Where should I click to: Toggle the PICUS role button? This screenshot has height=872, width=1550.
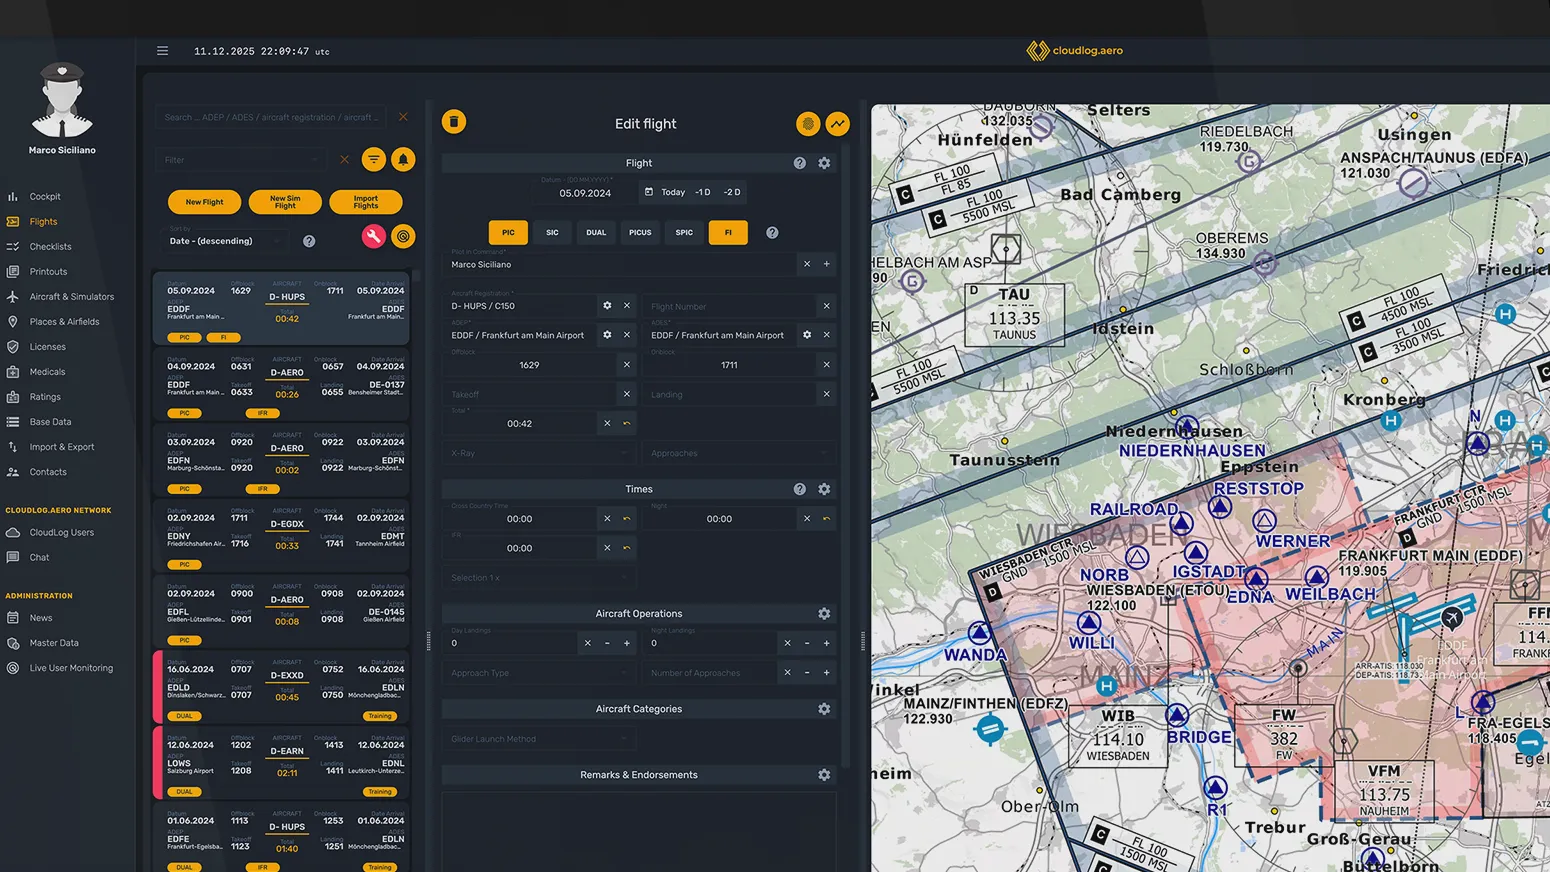click(640, 232)
